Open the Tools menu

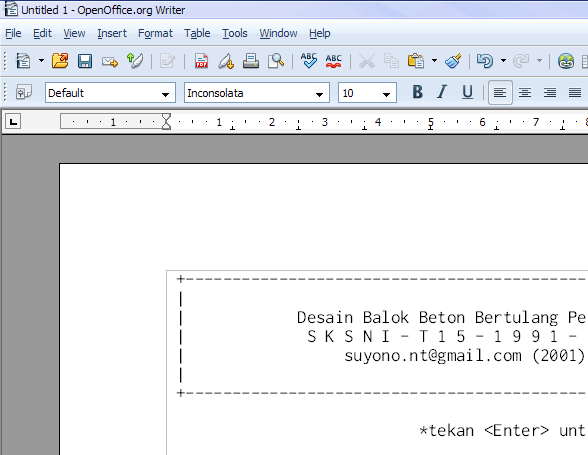(x=235, y=33)
